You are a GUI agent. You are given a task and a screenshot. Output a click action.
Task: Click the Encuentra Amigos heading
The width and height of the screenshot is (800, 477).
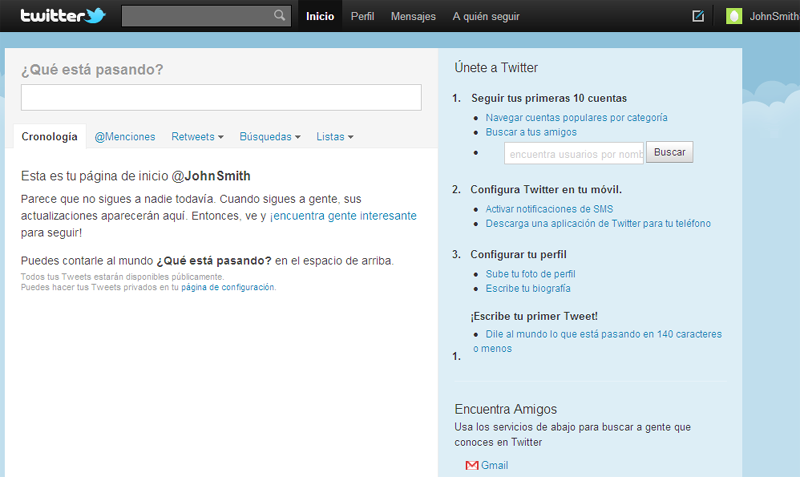pyautogui.click(x=506, y=409)
